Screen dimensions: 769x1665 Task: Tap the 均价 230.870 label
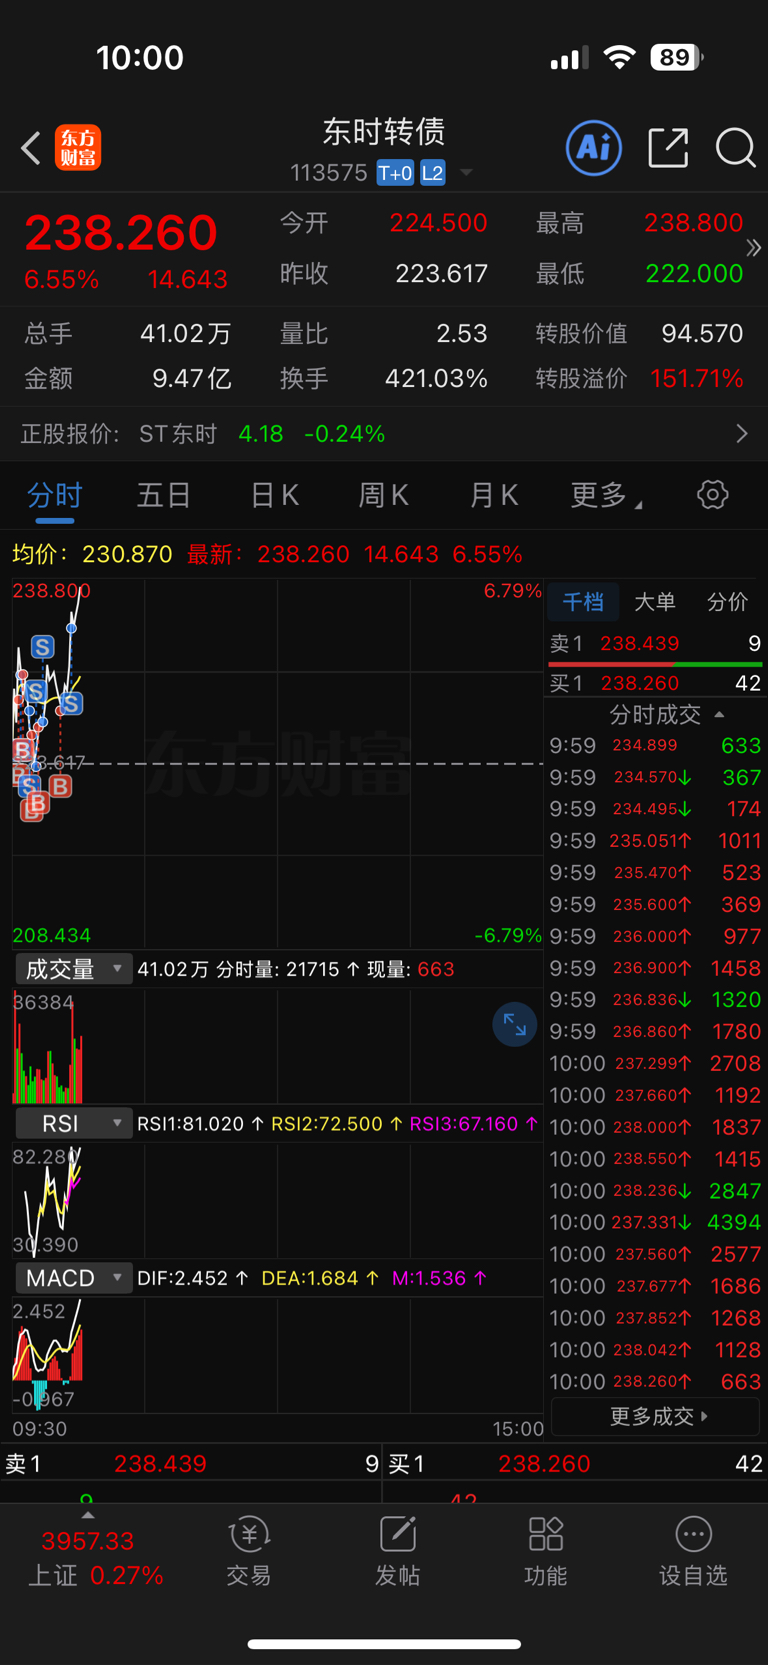click(92, 554)
